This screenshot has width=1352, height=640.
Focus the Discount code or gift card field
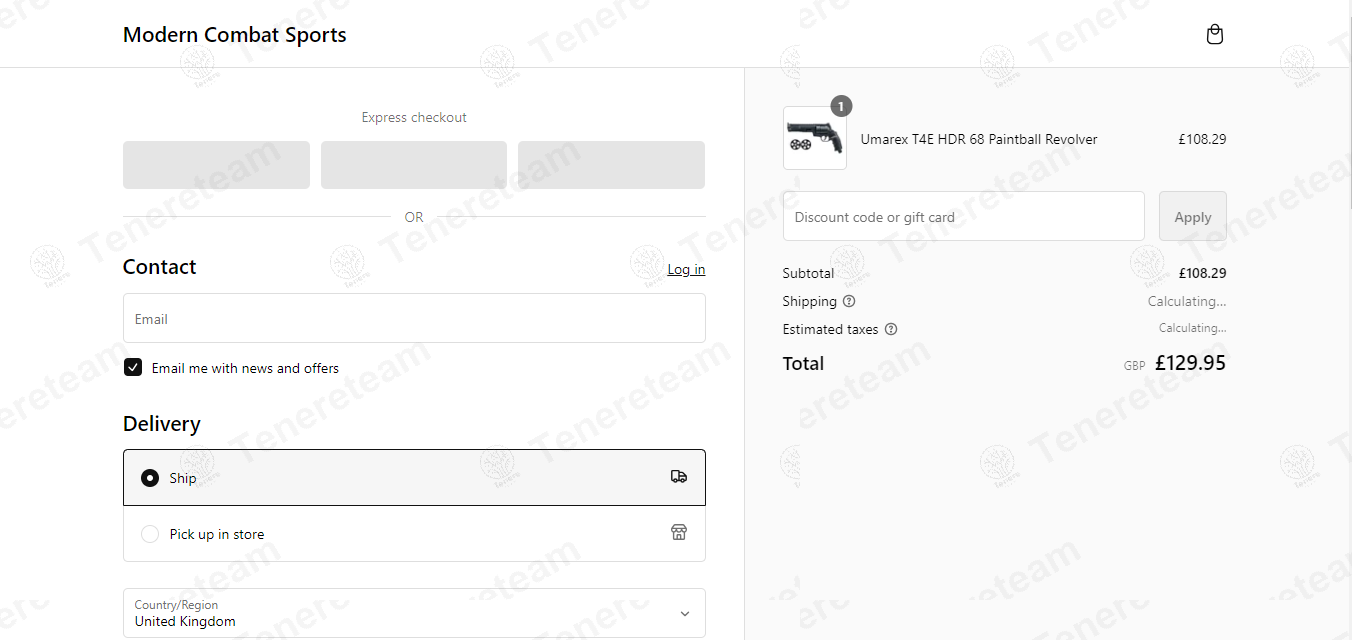(x=964, y=216)
